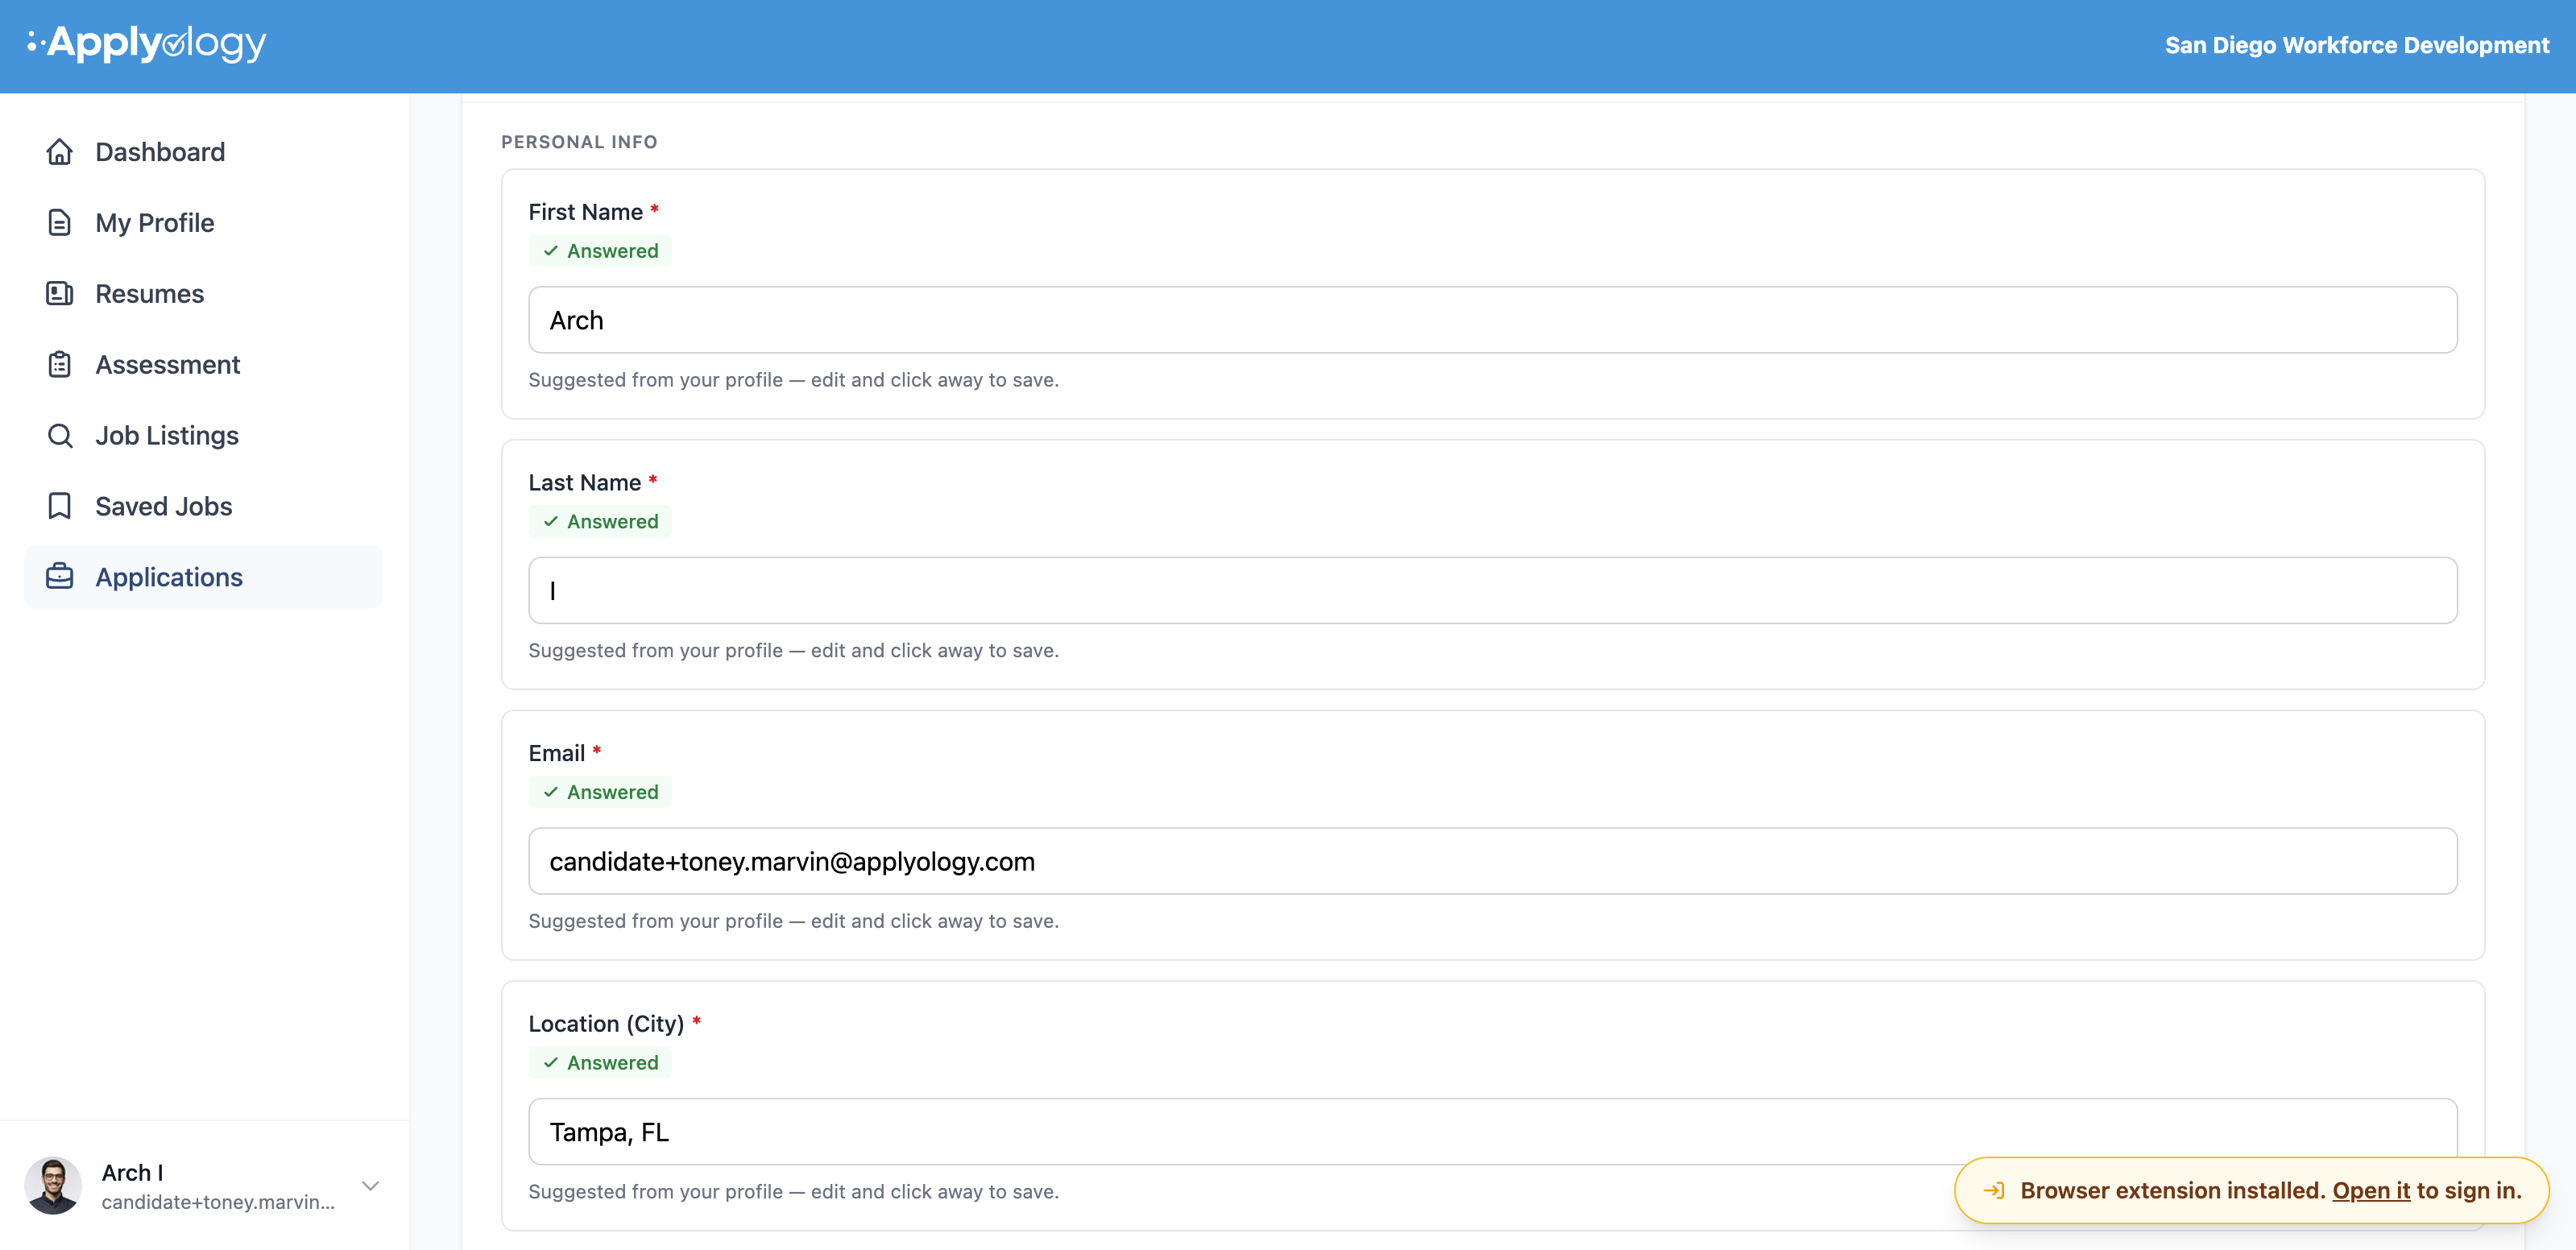2576x1250 pixels.
Task: Click the First Name Answered badge
Action: (x=600, y=251)
